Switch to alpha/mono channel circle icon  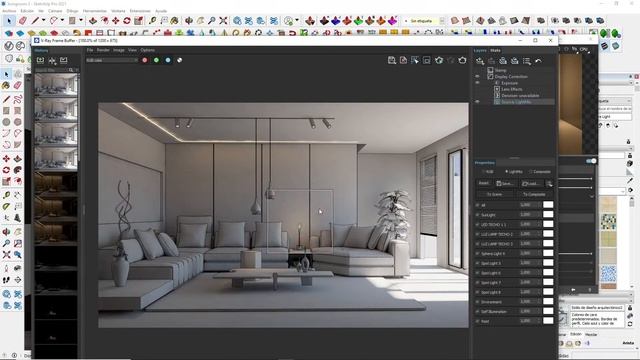click(x=179, y=60)
